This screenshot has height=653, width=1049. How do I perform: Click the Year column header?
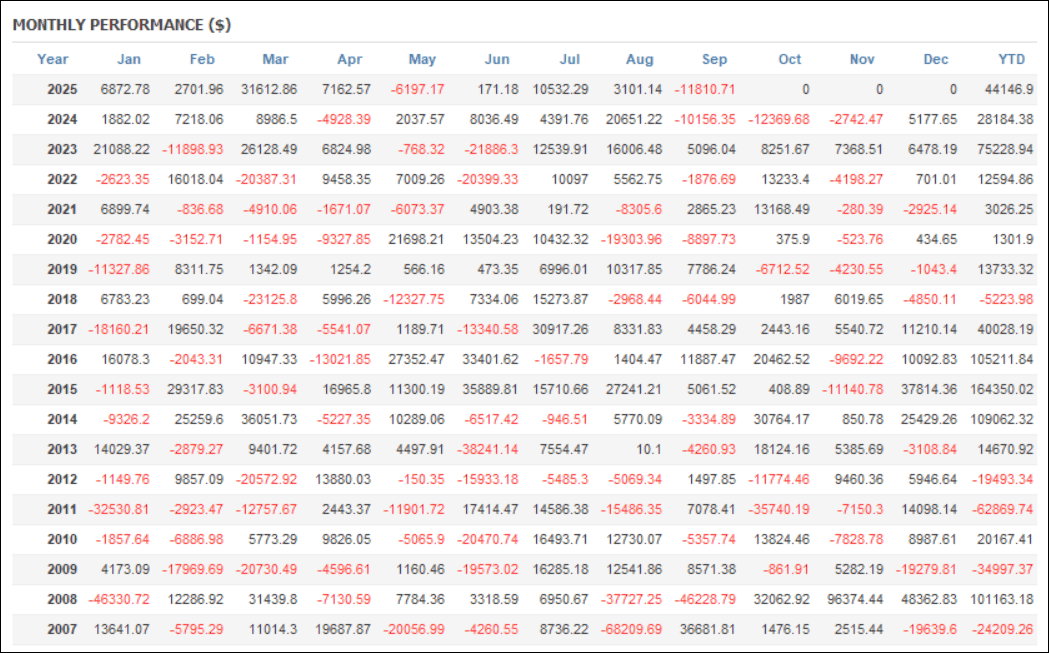click(52, 59)
